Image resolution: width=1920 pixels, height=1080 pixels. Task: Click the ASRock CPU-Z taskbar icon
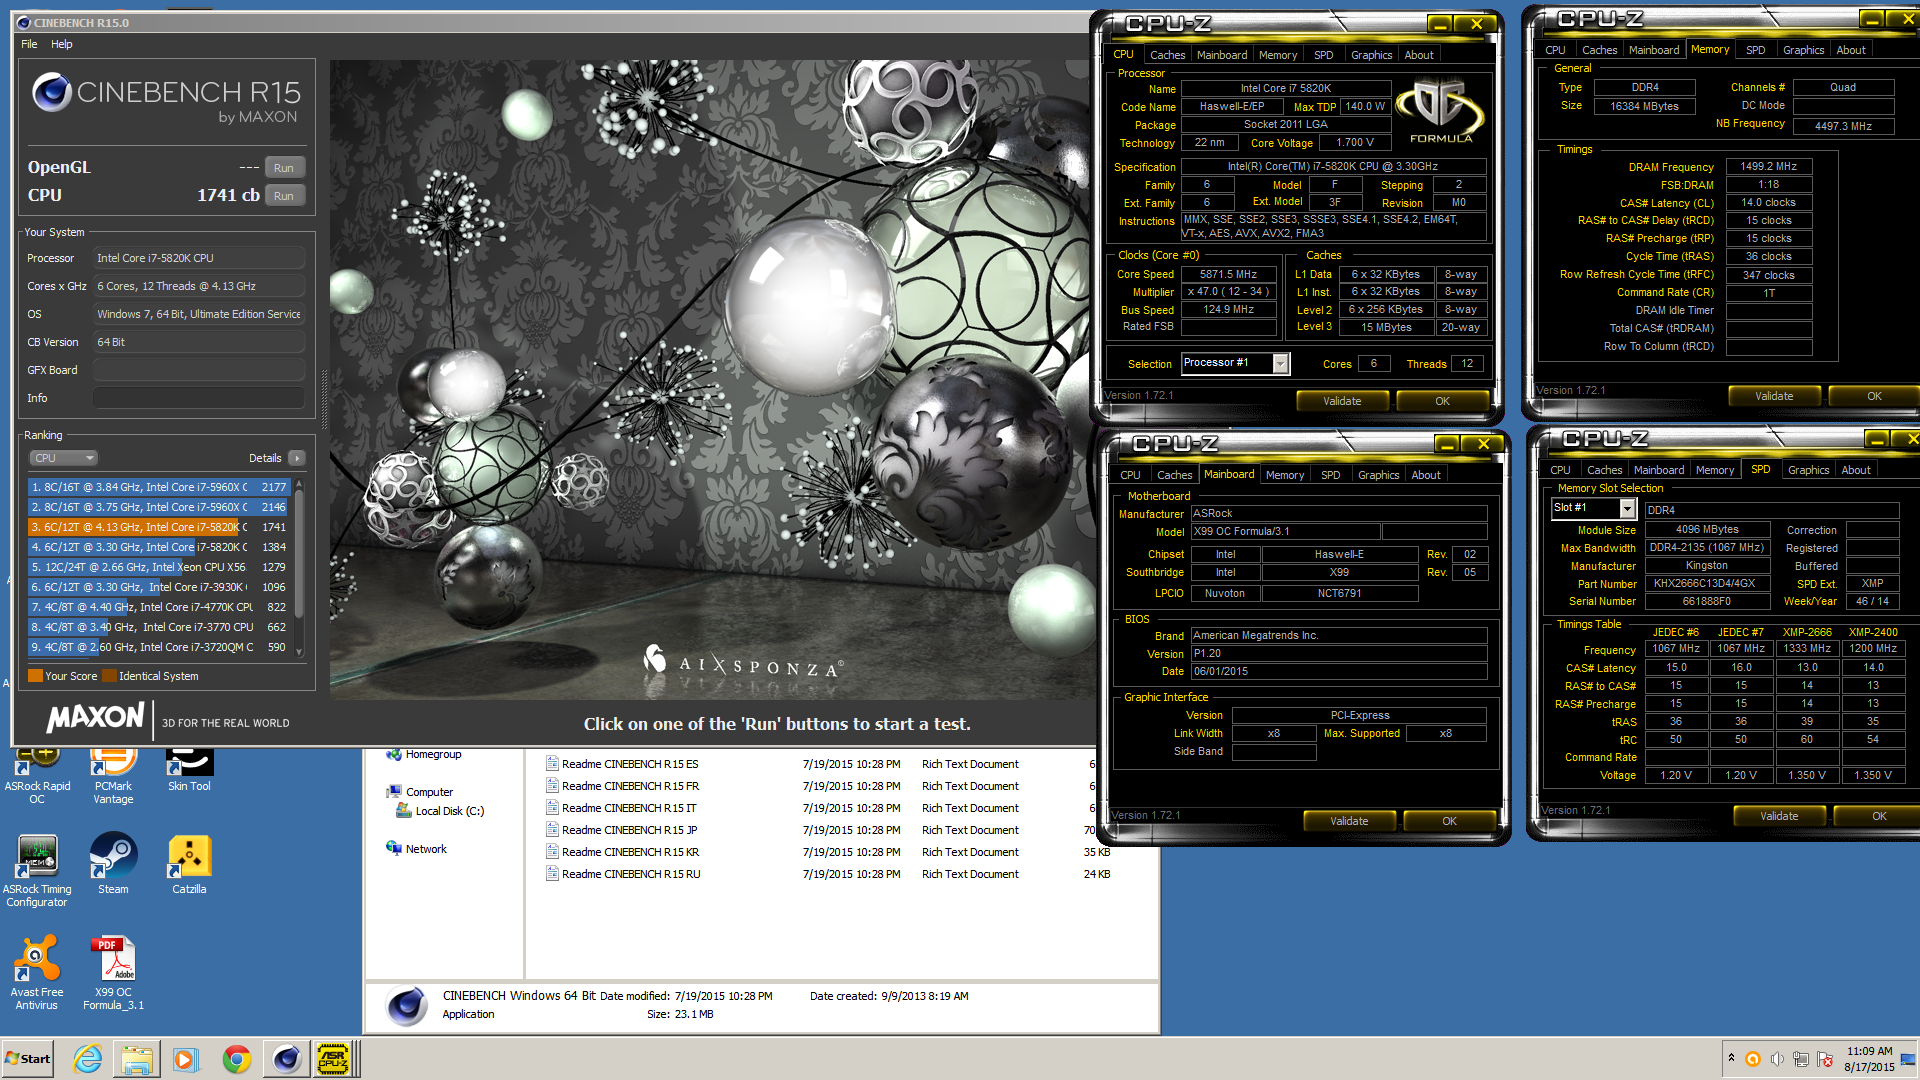coord(333,1059)
